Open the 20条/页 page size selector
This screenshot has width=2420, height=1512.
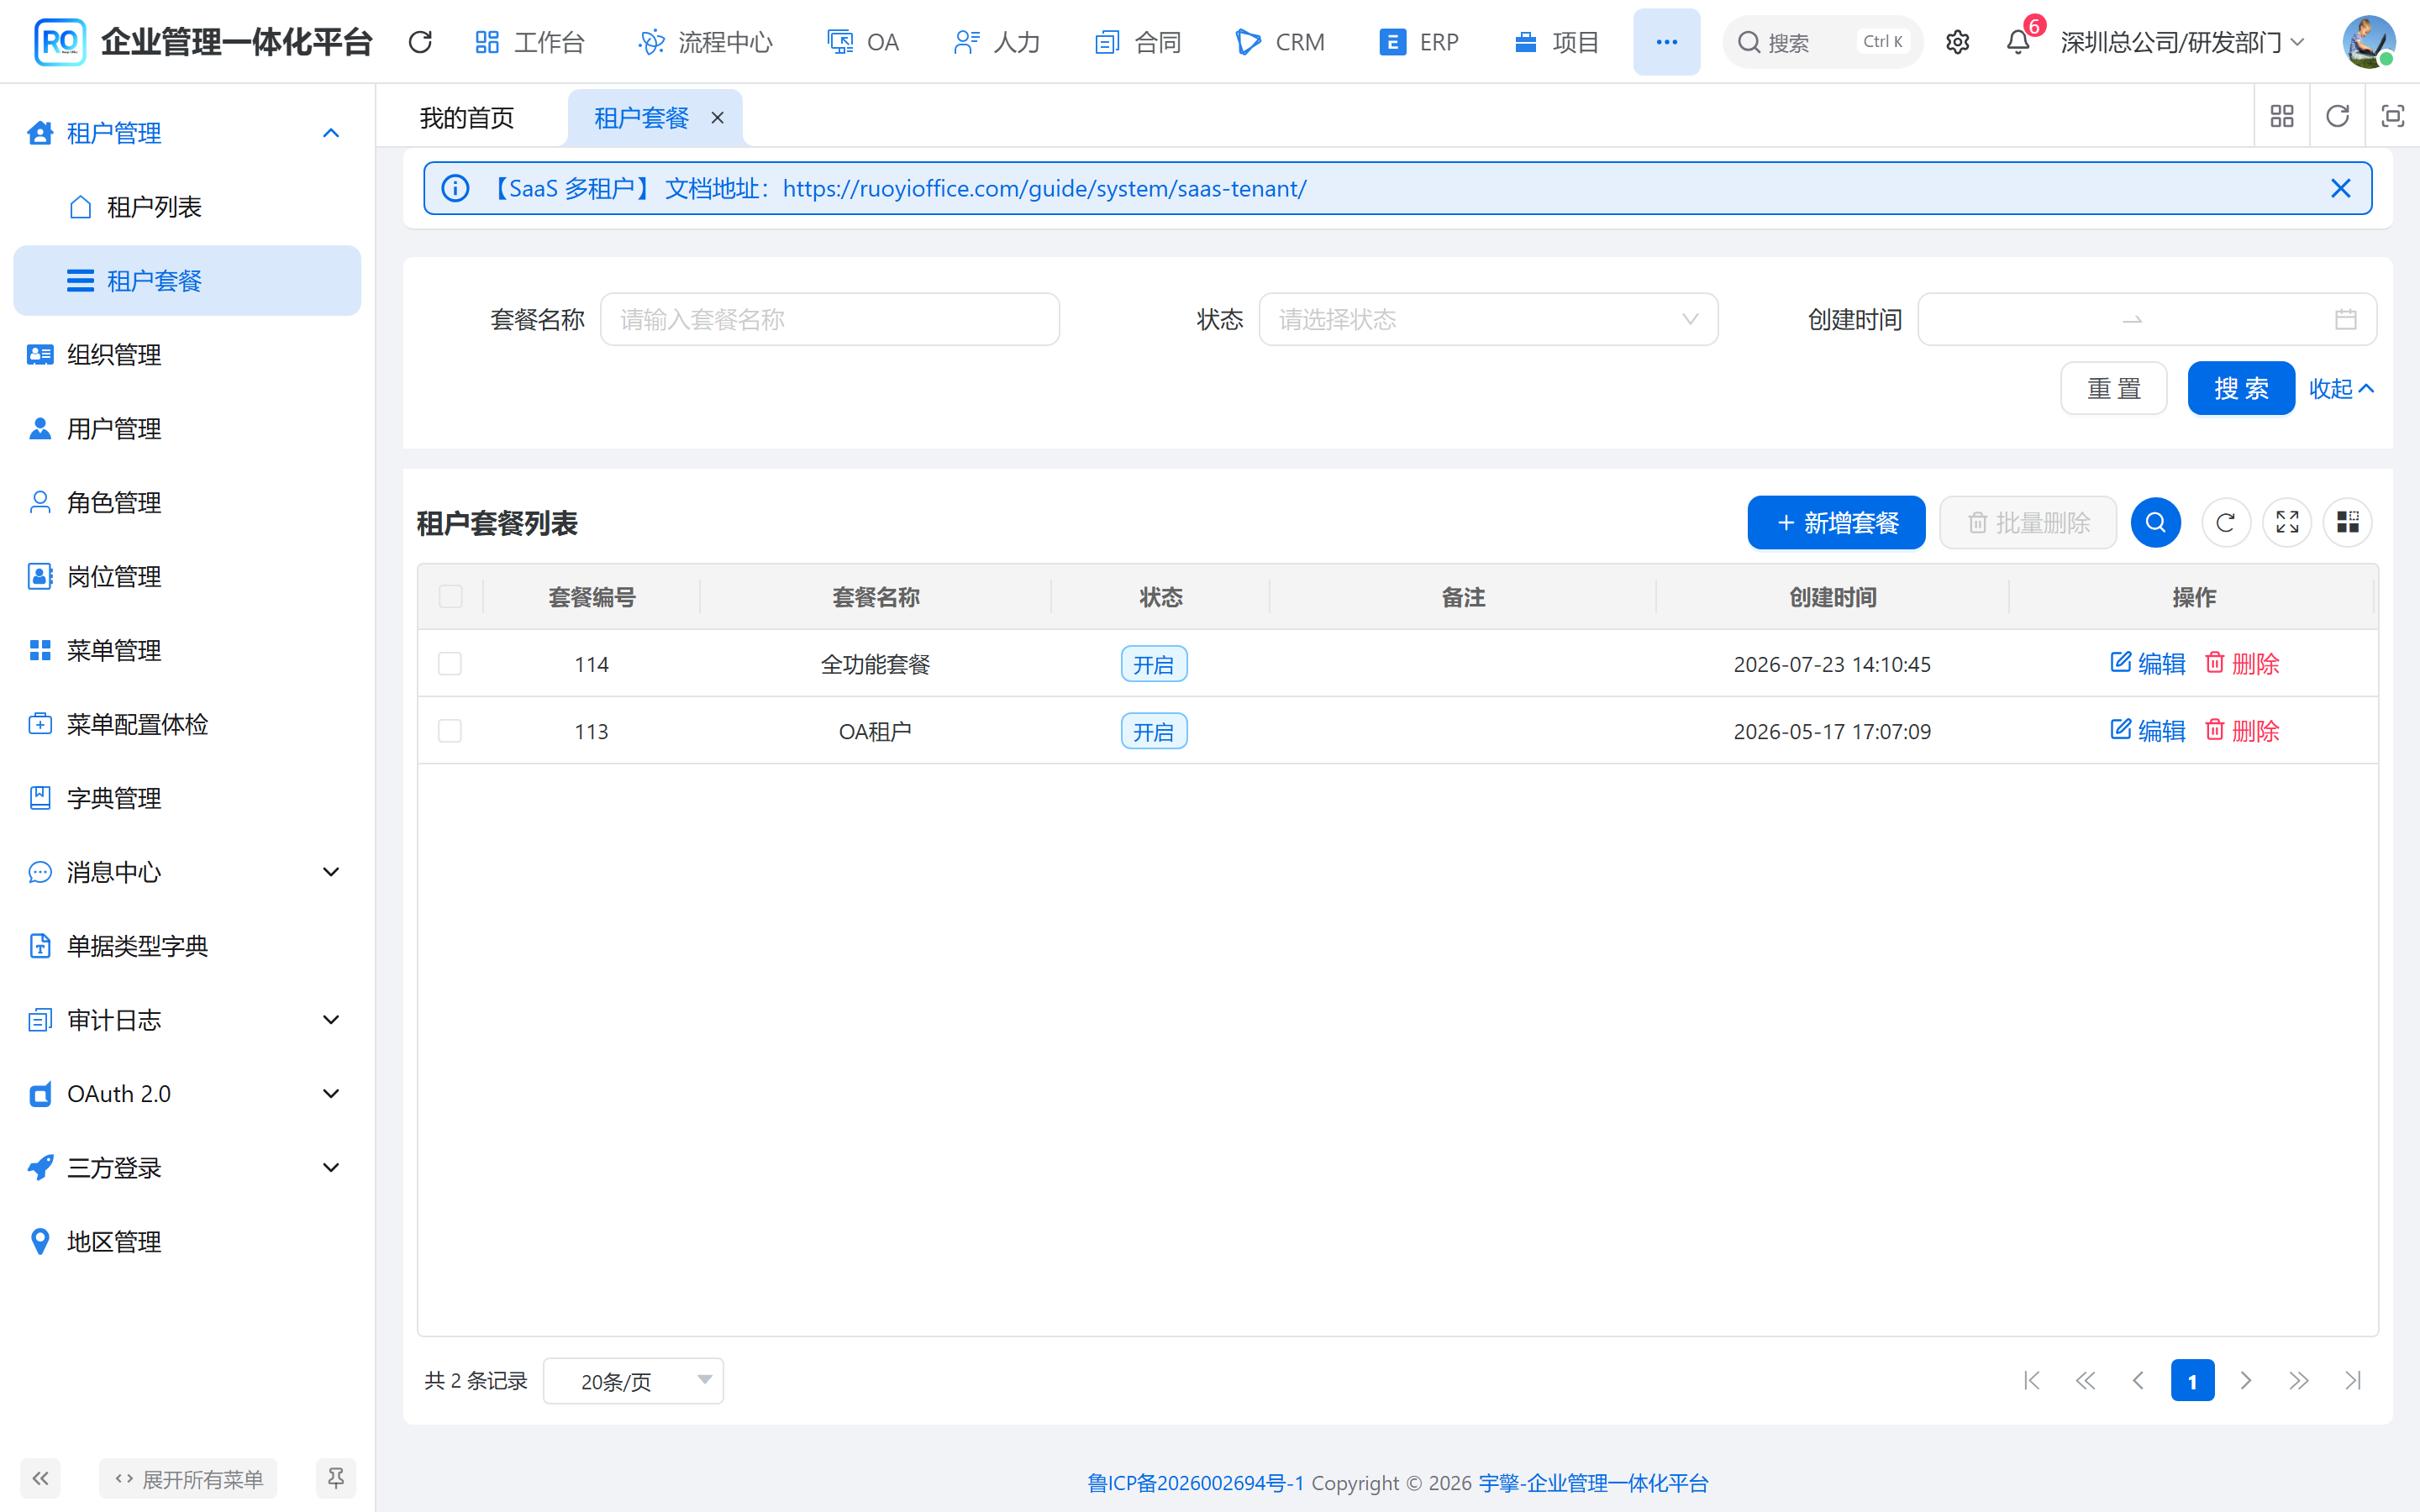click(x=633, y=1381)
